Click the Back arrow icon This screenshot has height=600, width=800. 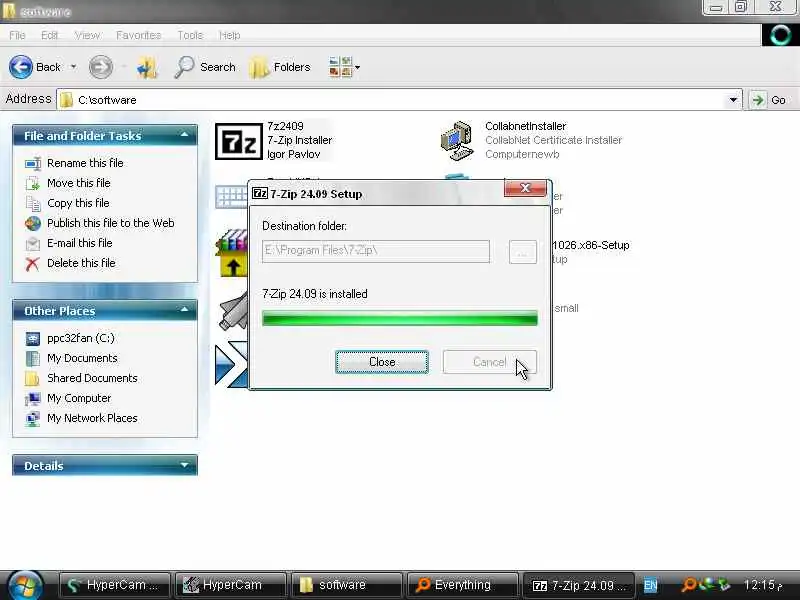click(x=21, y=67)
